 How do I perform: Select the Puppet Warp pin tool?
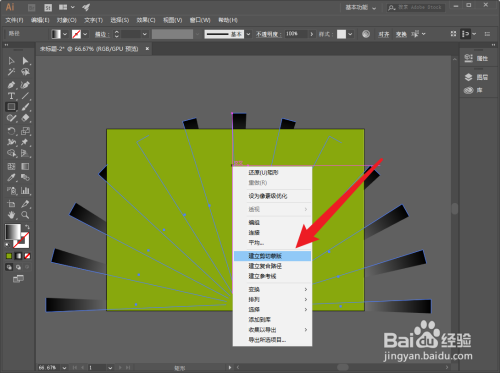tap(25, 142)
